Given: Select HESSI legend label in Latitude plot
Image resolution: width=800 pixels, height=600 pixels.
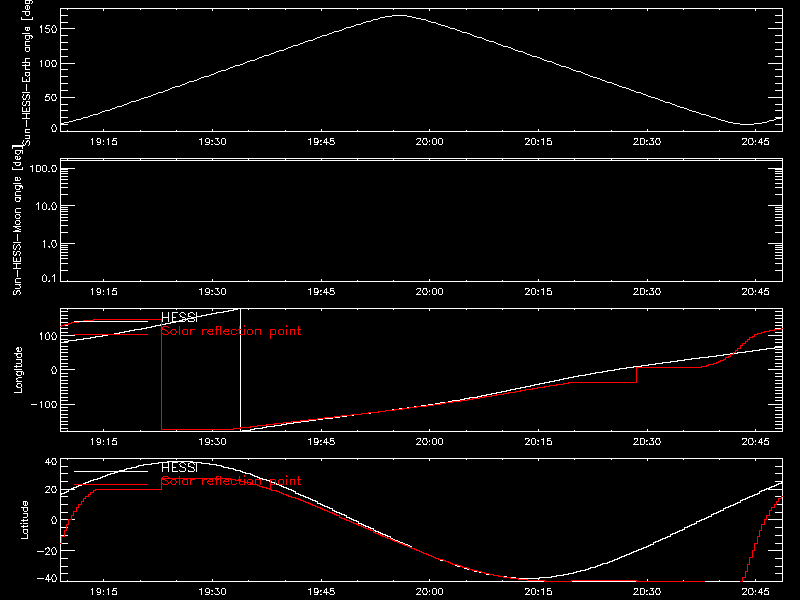Looking at the screenshot, I should click(179, 467).
